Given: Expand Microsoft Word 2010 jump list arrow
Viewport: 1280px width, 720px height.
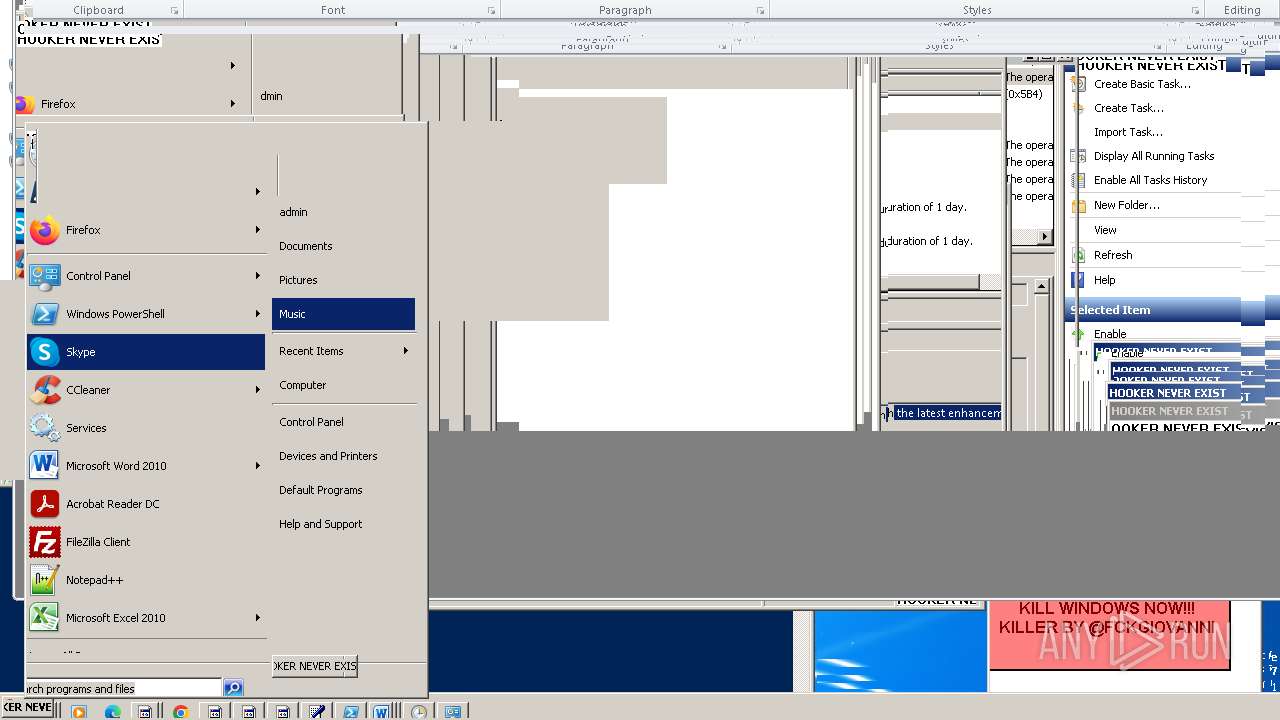Looking at the screenshot, I should [x=257, y=466].
